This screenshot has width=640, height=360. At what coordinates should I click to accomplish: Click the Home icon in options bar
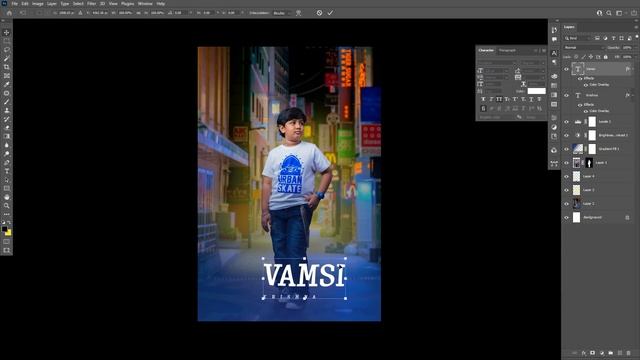[9, 13]
